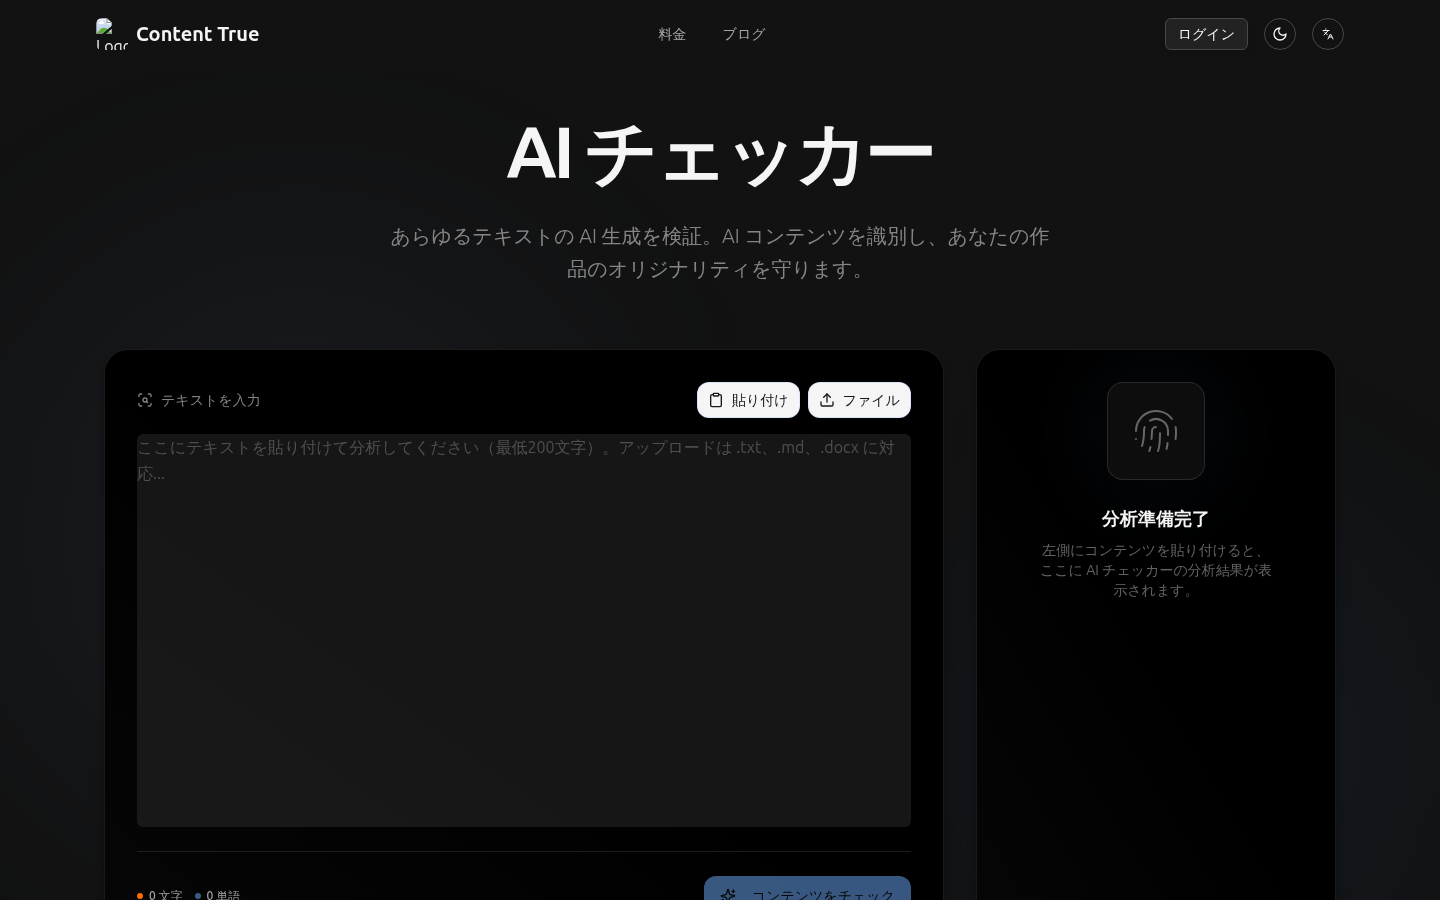The height and width of the screenshot is (900, 1440).
Task: Click the Content True logo image
Action: (112, 34)
